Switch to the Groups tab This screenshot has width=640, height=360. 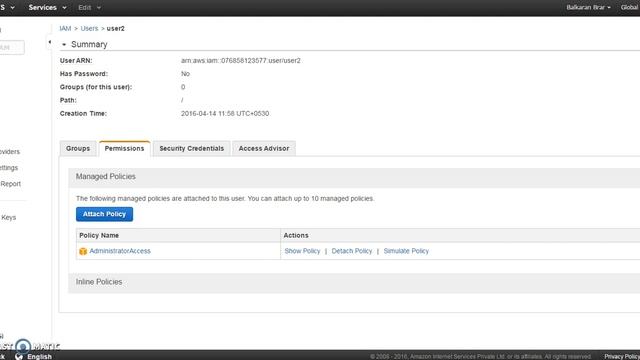click(78, 149)
